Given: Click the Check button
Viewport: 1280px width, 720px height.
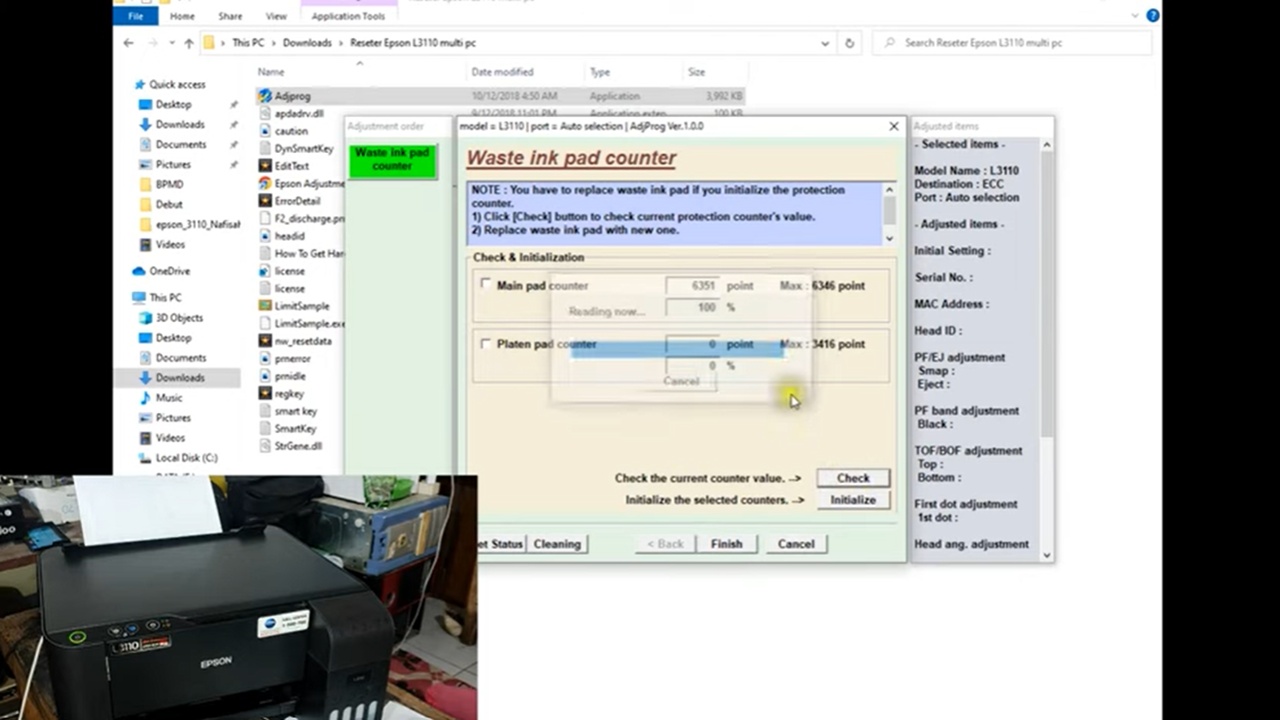Looking at the screenshot, I should tap(853, 478).
